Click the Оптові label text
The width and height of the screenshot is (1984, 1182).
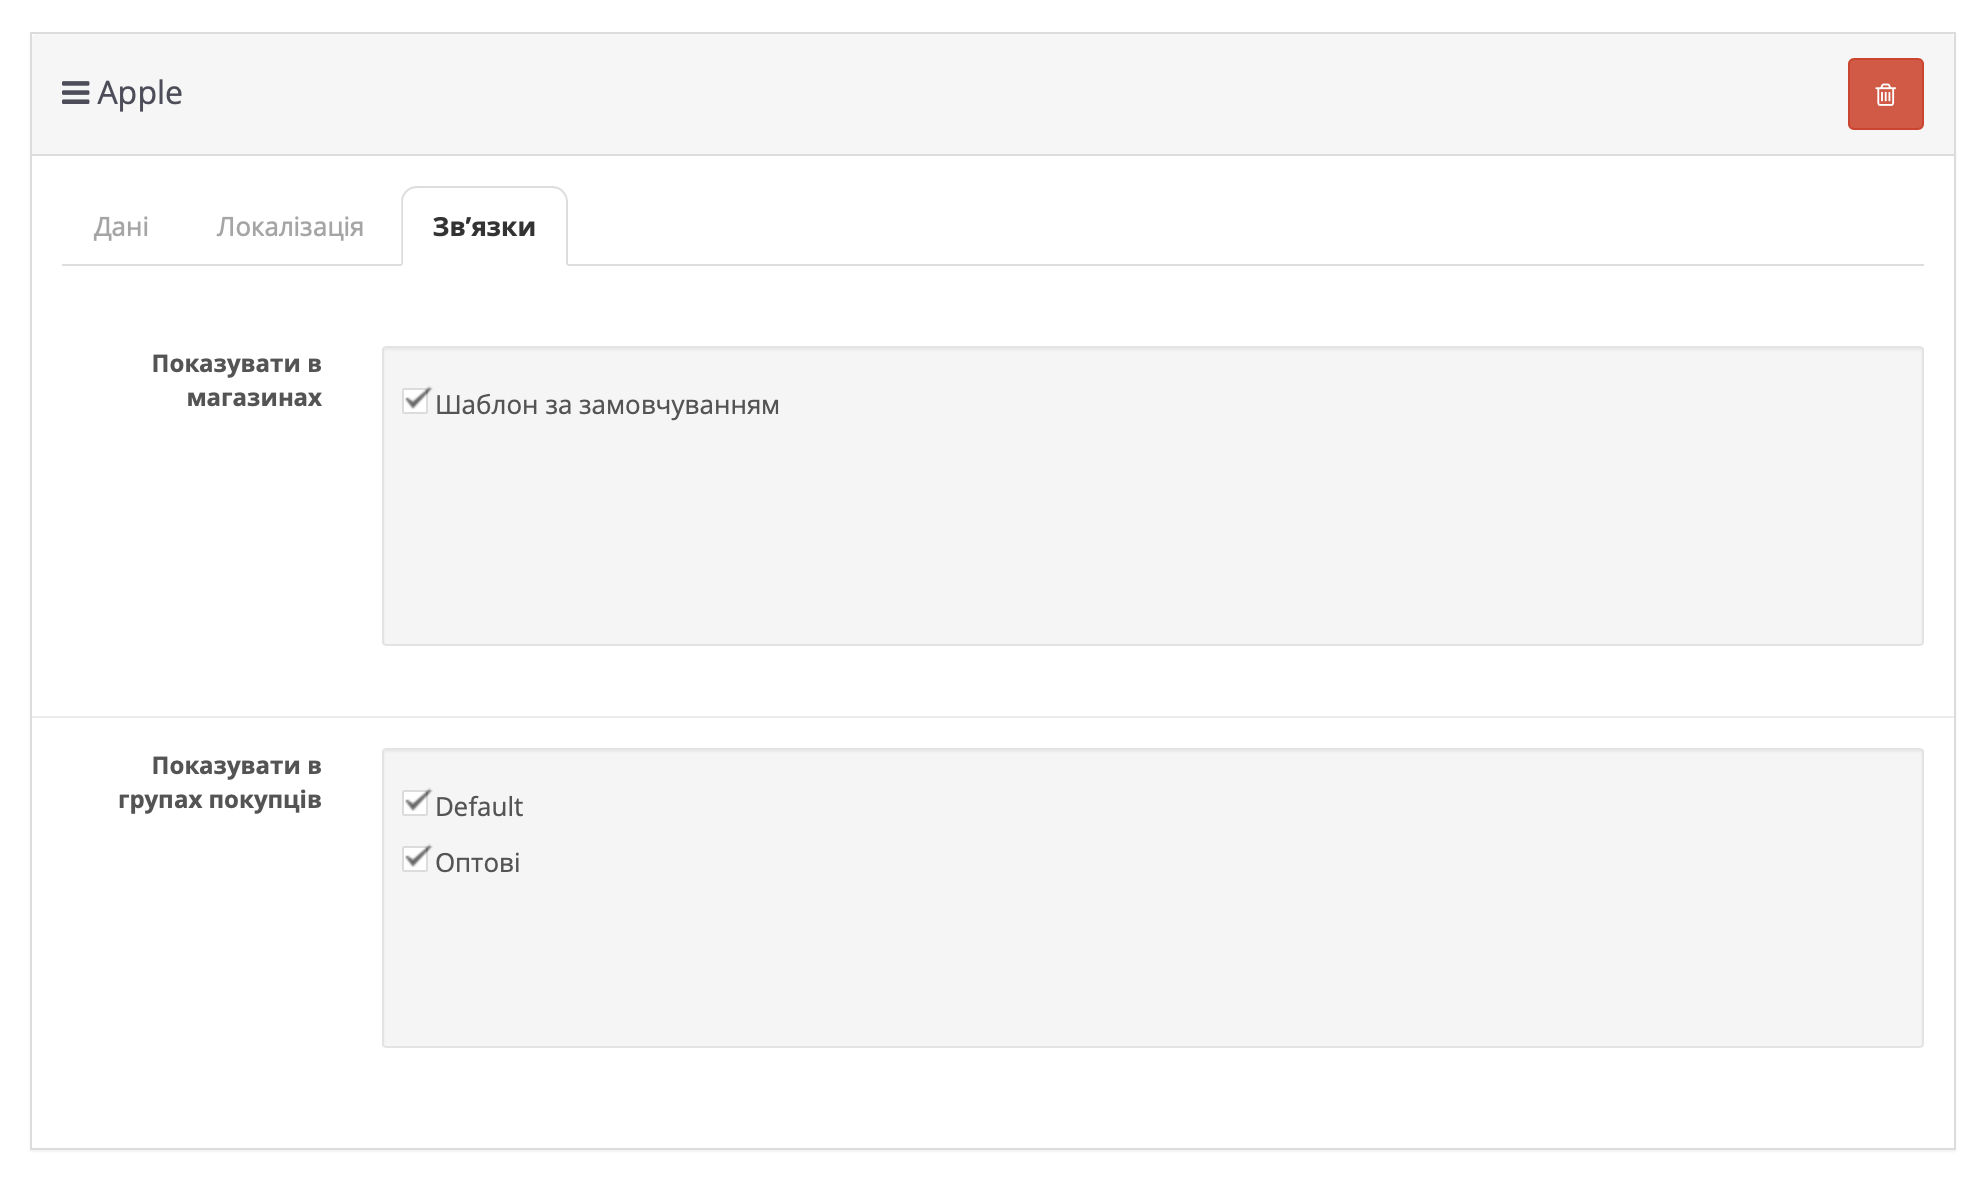[477, 863]
